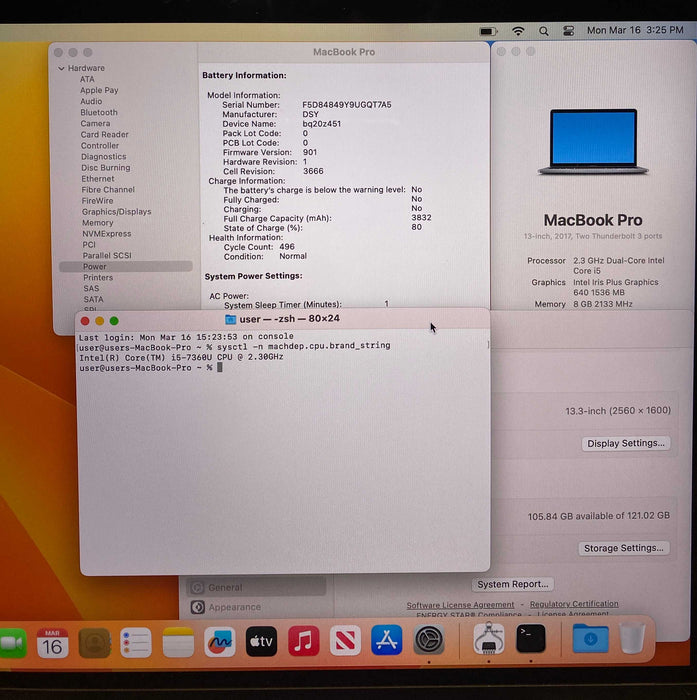Select Disc Burning in the hardware list
The image size is (697, 700).
pos(106,168)
